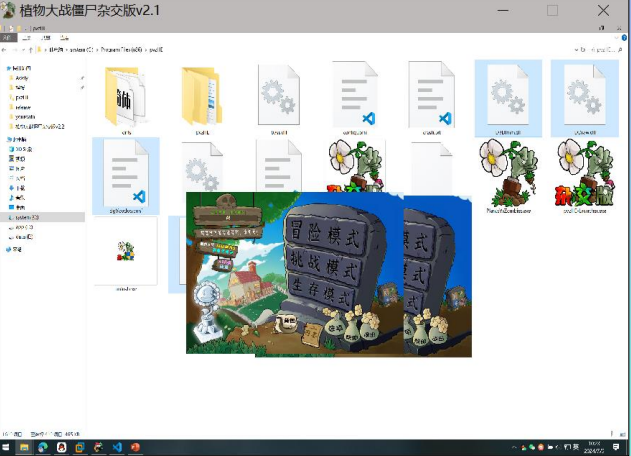Open PowerPoint from the taskbar
Screen dimensions: 631x456
[x=136, y=447]
